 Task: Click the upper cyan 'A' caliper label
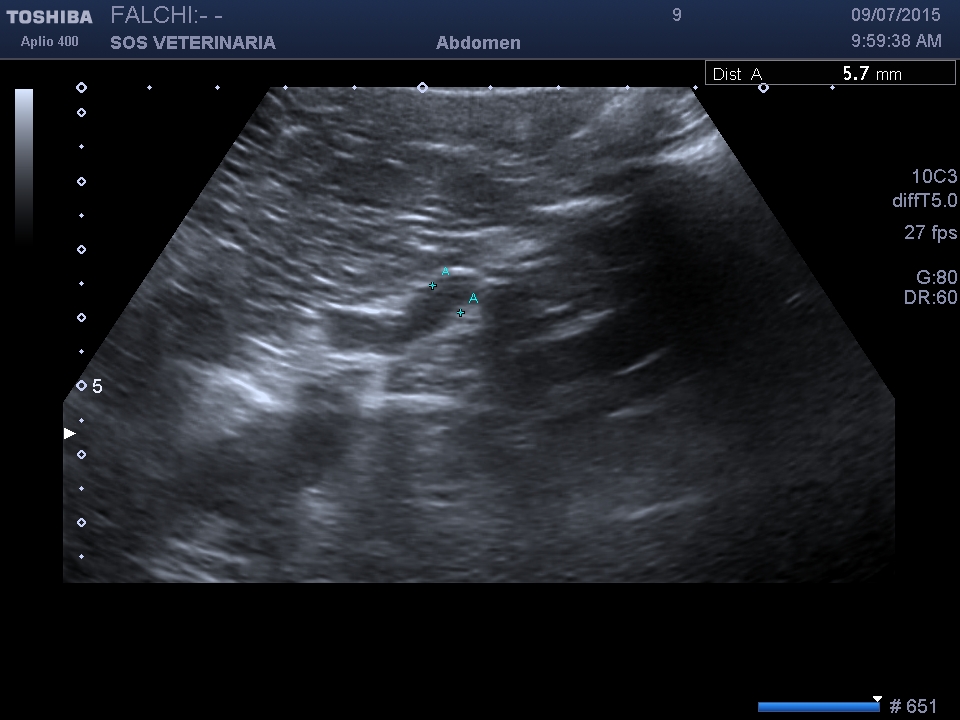pyautogui.click(x=446, y=271)
